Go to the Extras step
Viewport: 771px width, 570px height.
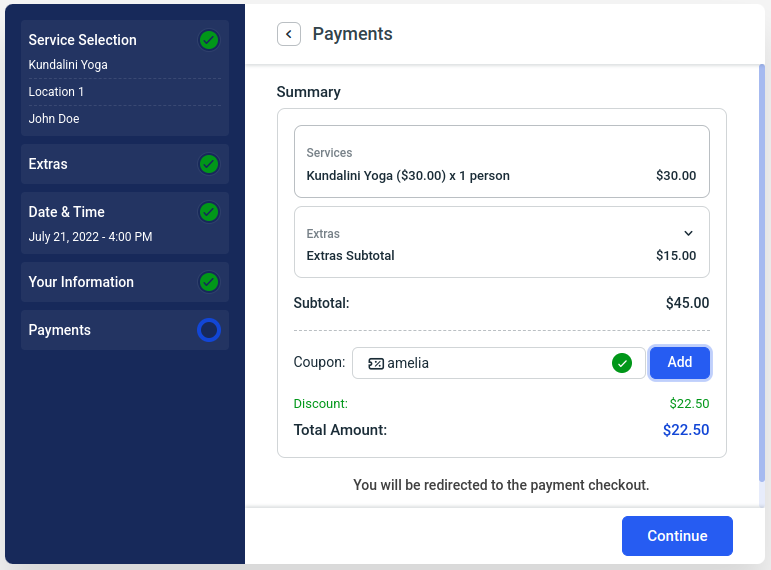click(100, 164)
